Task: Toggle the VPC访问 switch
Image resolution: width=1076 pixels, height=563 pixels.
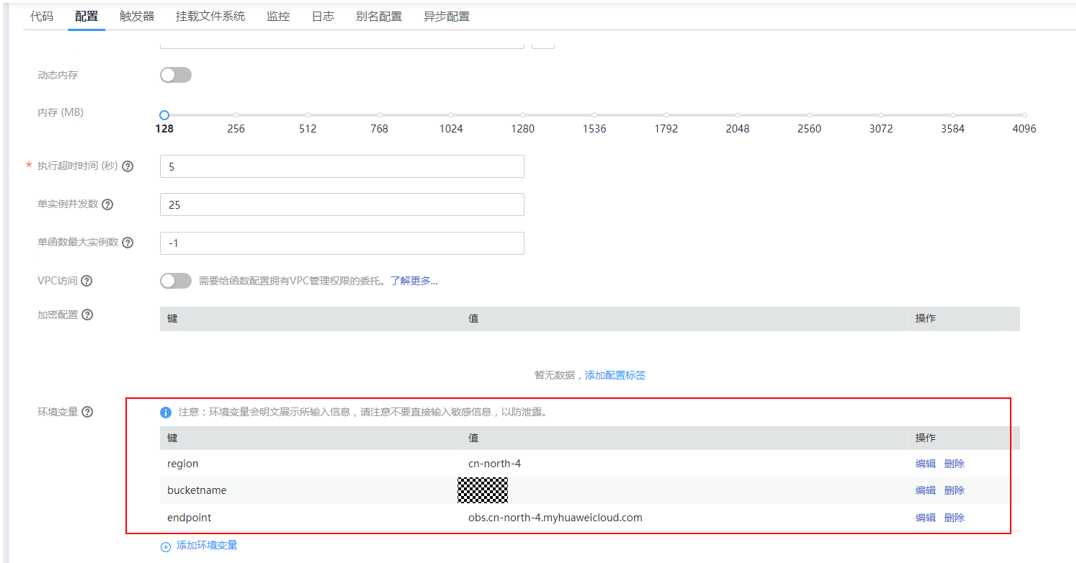Action: tap(176, 281)
